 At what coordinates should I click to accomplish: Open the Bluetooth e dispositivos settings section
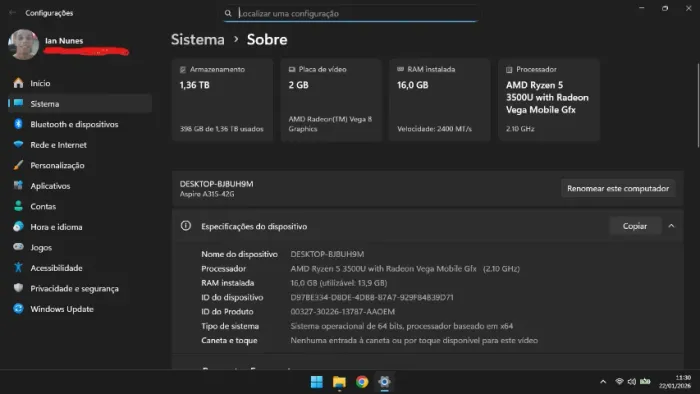point(80,124)
